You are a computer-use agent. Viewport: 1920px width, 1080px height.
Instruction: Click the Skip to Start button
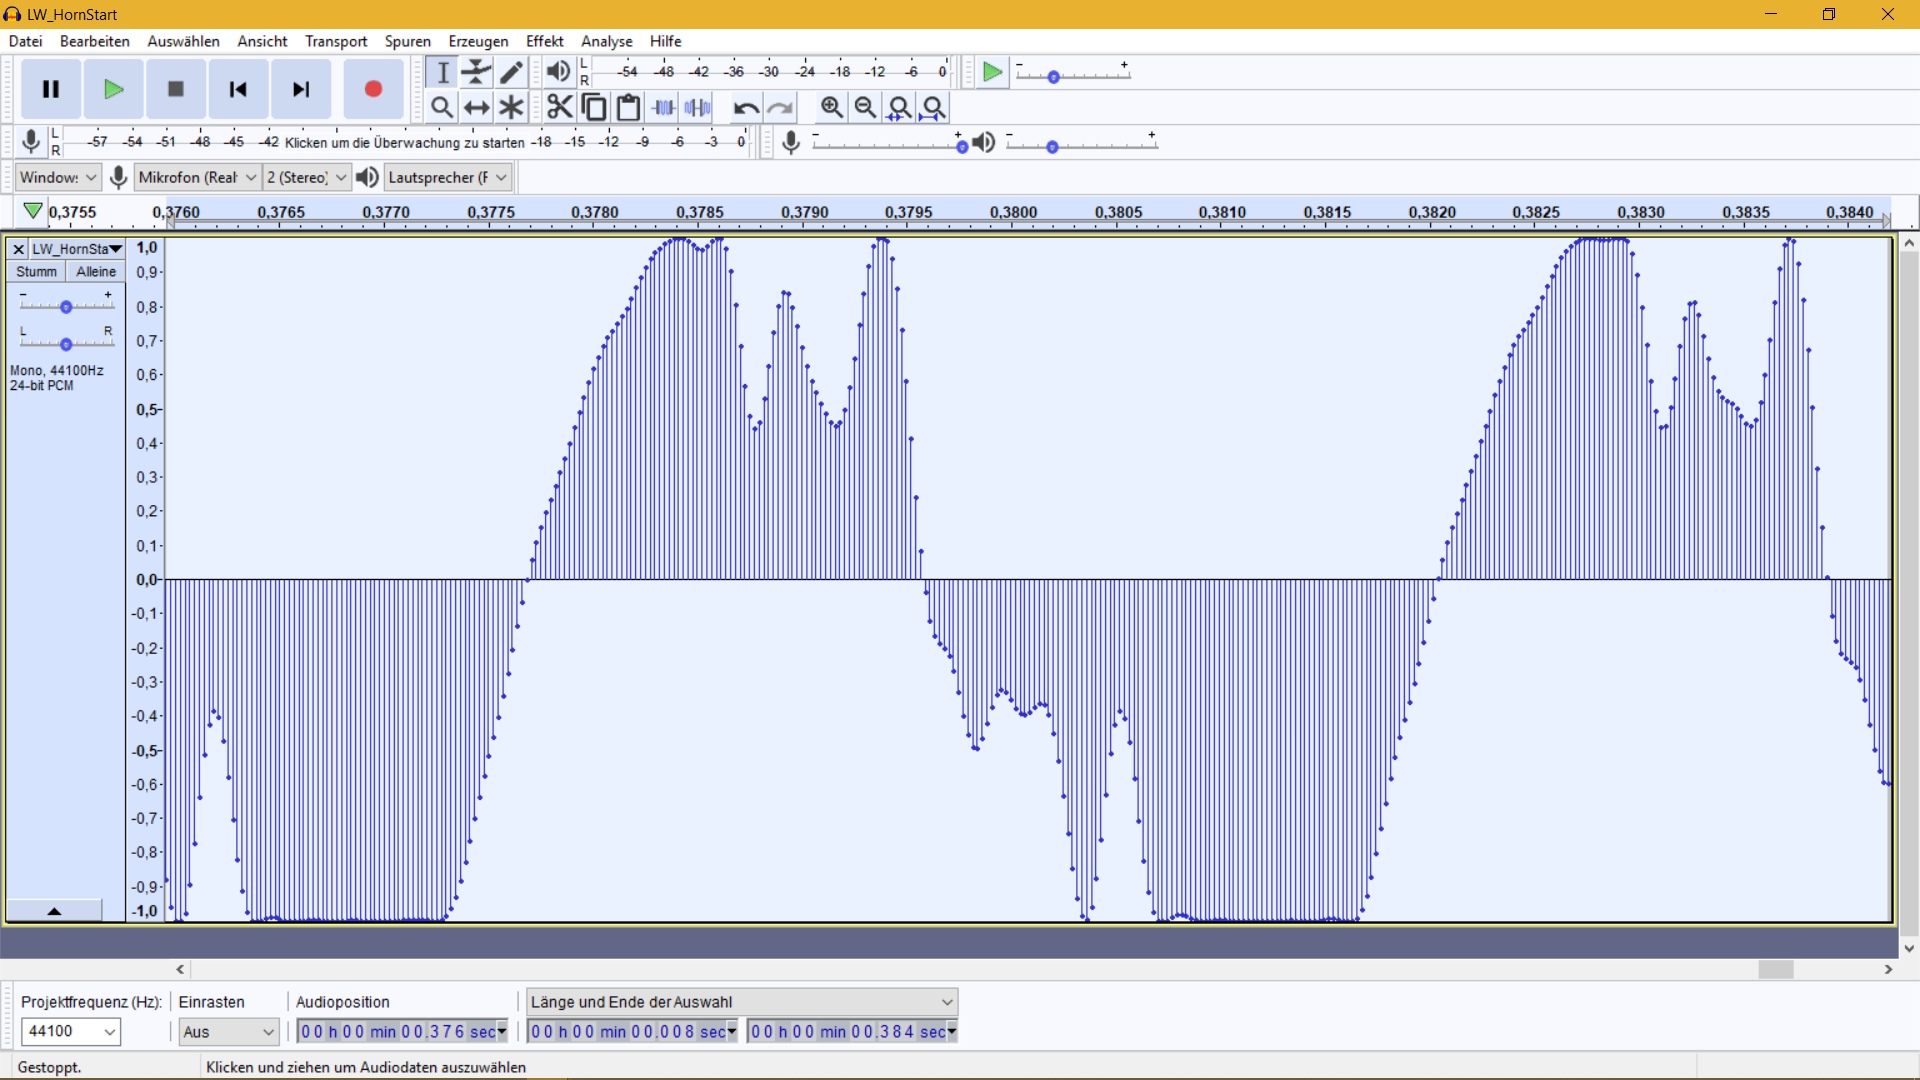point(238,89)
